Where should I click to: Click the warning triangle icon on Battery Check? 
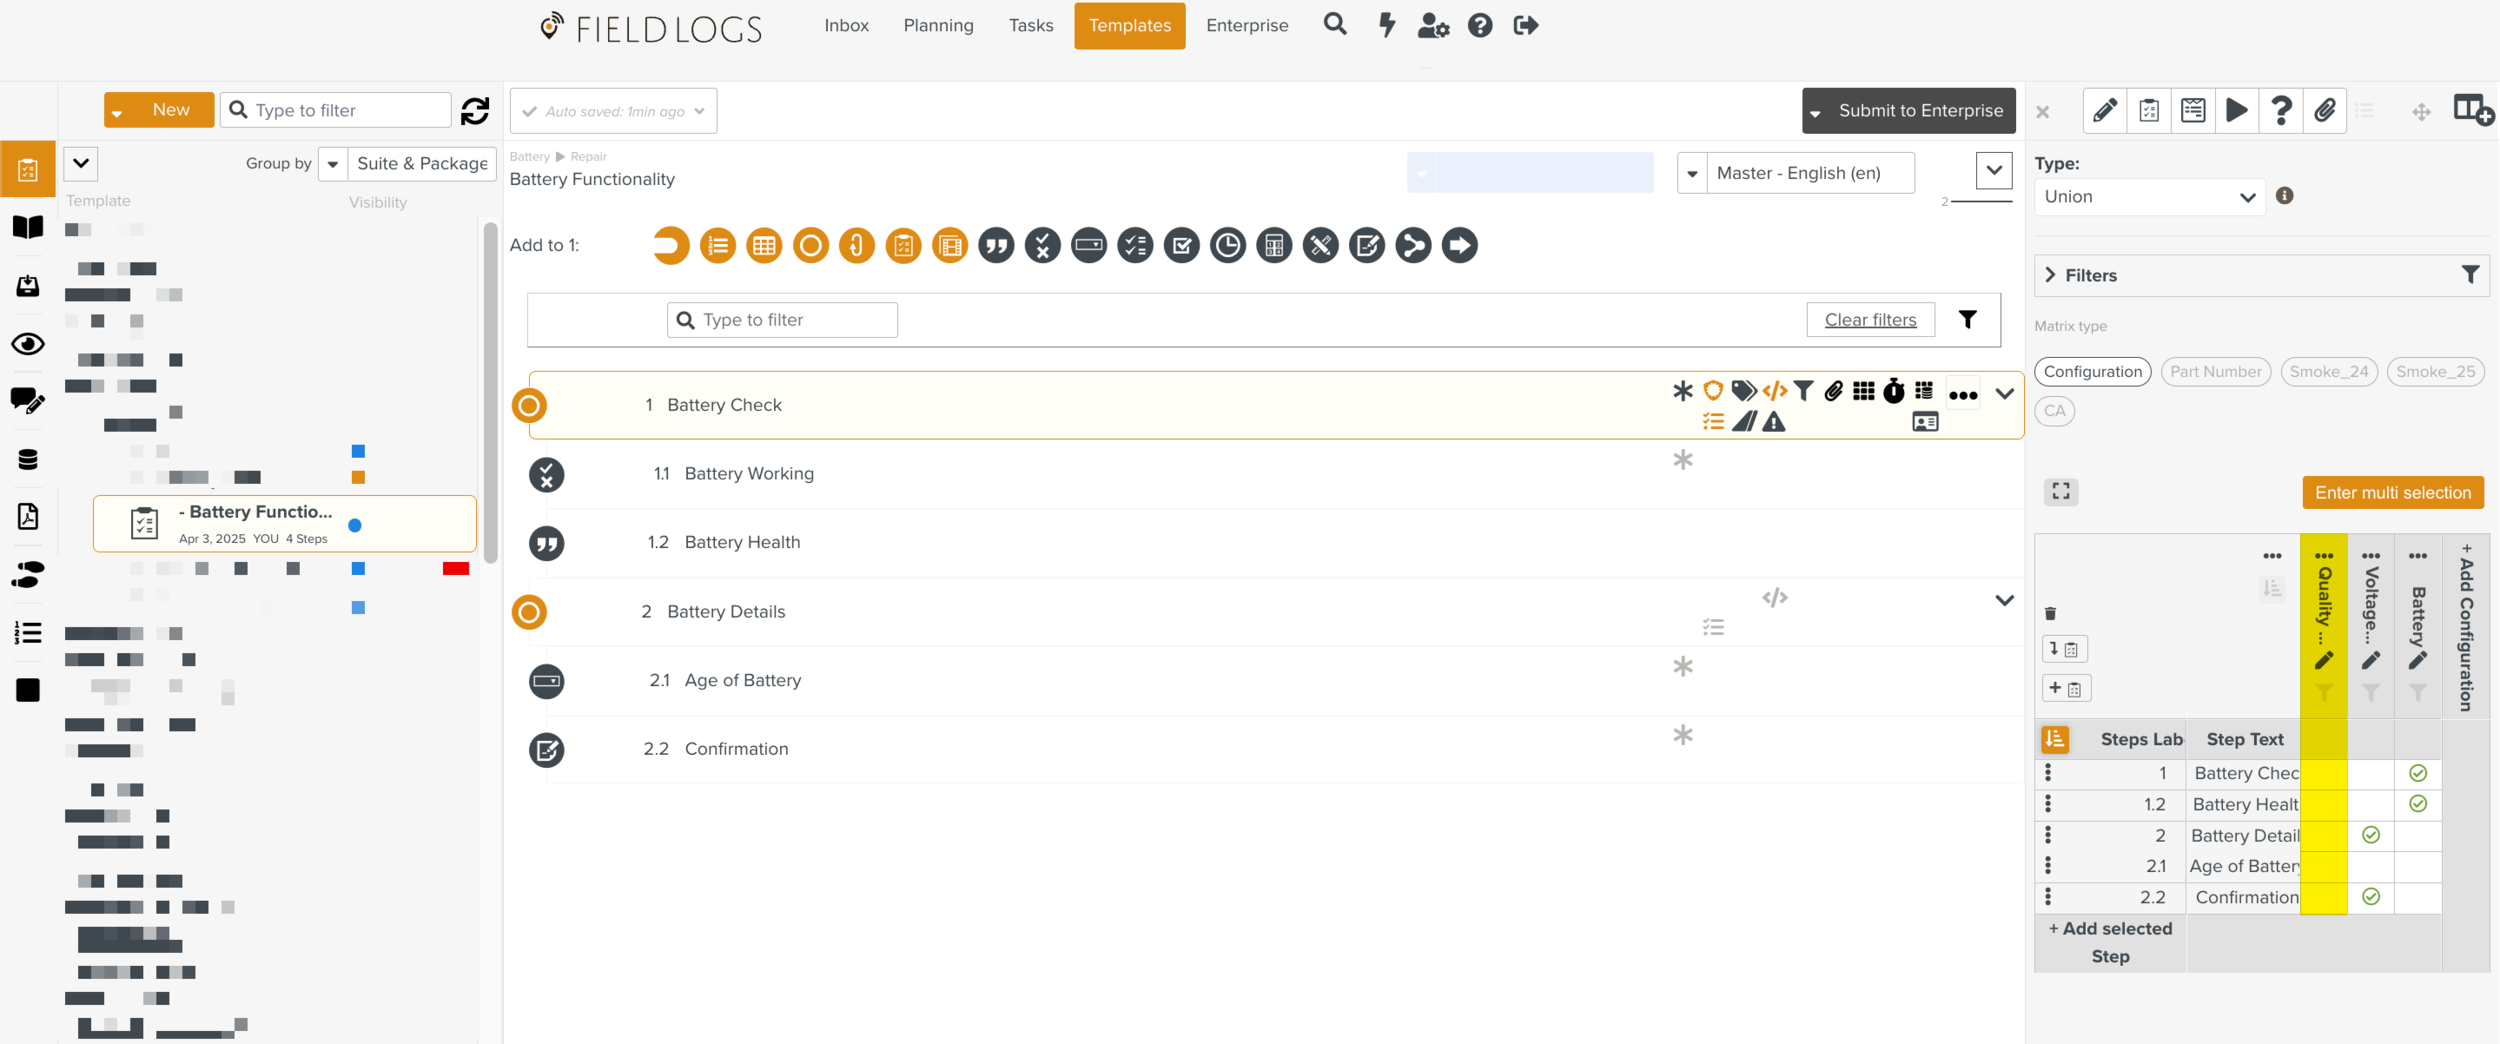click(1774, 422)
